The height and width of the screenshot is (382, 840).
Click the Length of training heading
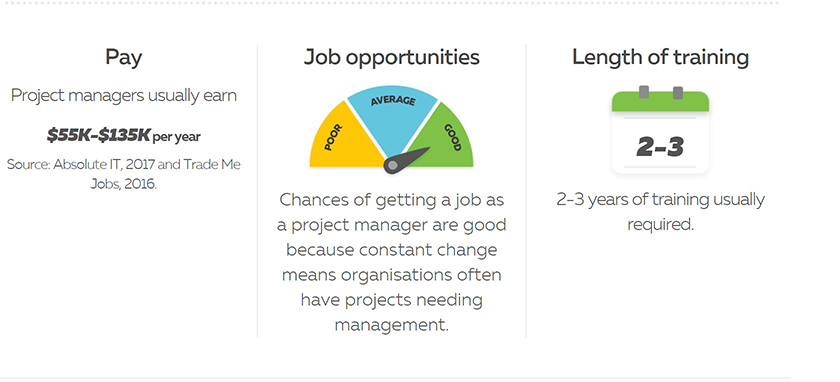[661, 57]
